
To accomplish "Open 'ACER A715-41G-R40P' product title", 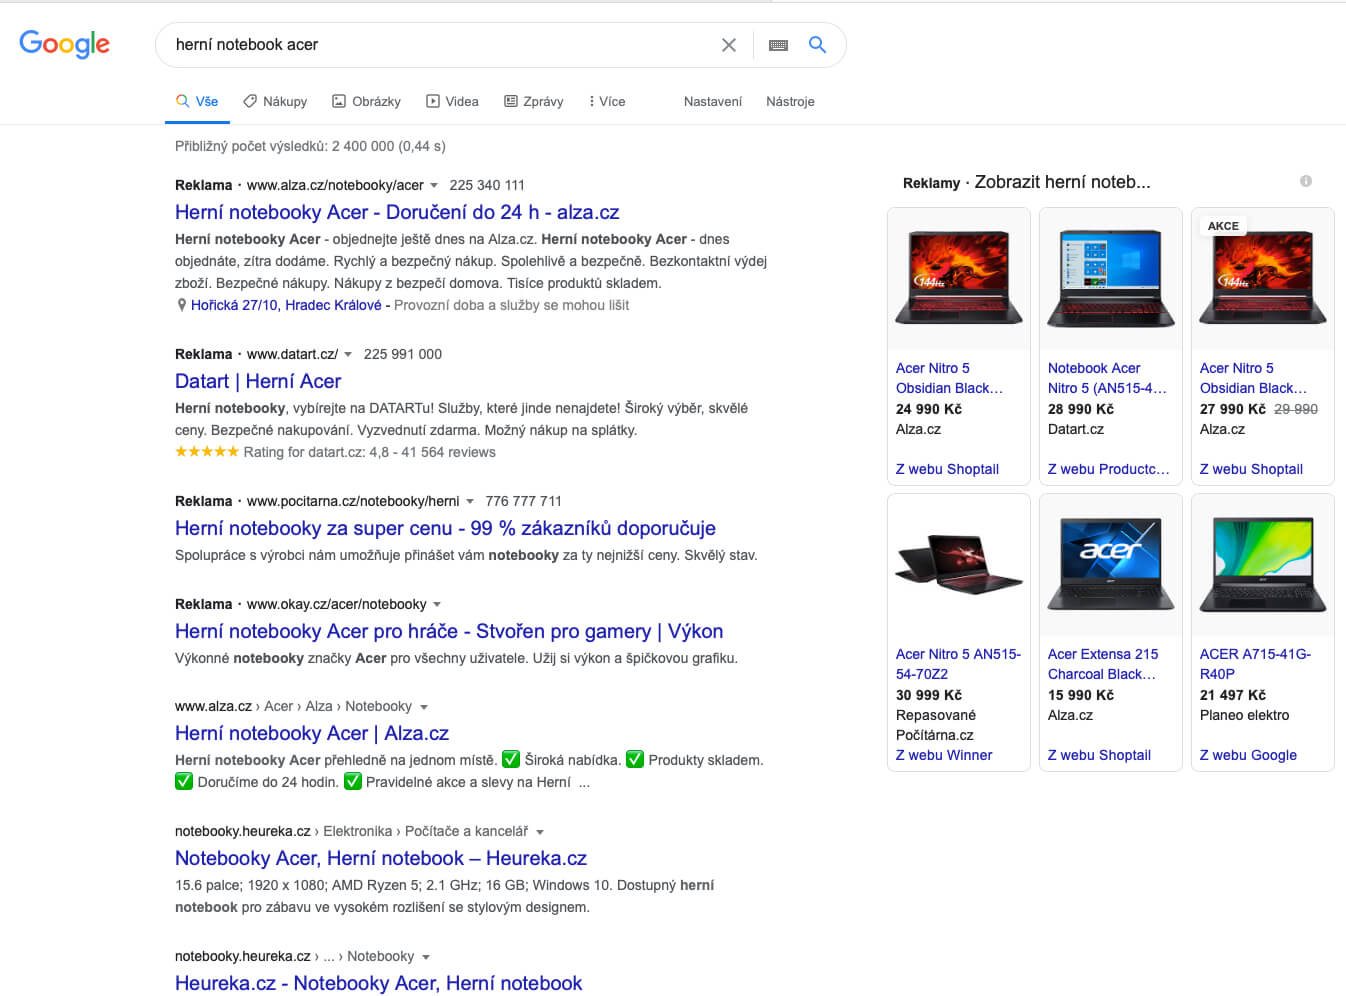I will 1255,664.
